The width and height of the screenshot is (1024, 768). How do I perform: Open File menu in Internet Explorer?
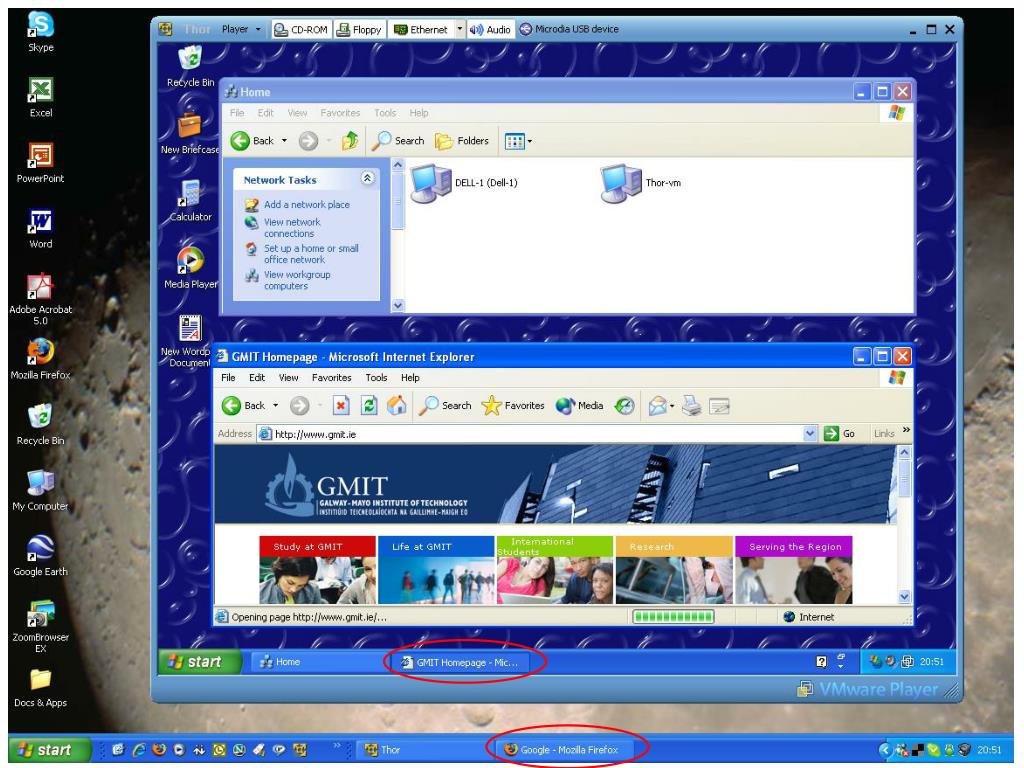pos(228,377)
